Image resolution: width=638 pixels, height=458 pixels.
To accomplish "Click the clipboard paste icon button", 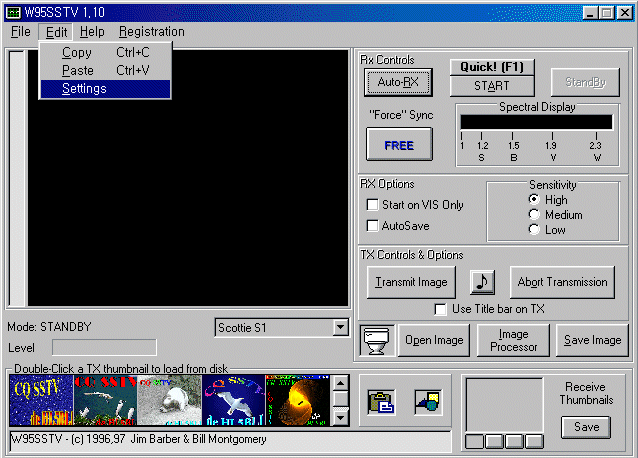I will 381,402.
